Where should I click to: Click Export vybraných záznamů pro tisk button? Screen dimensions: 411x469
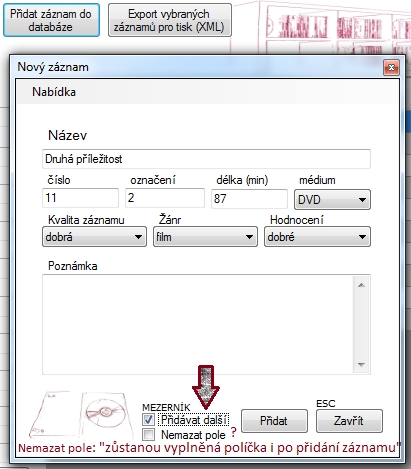click(170, 20)
